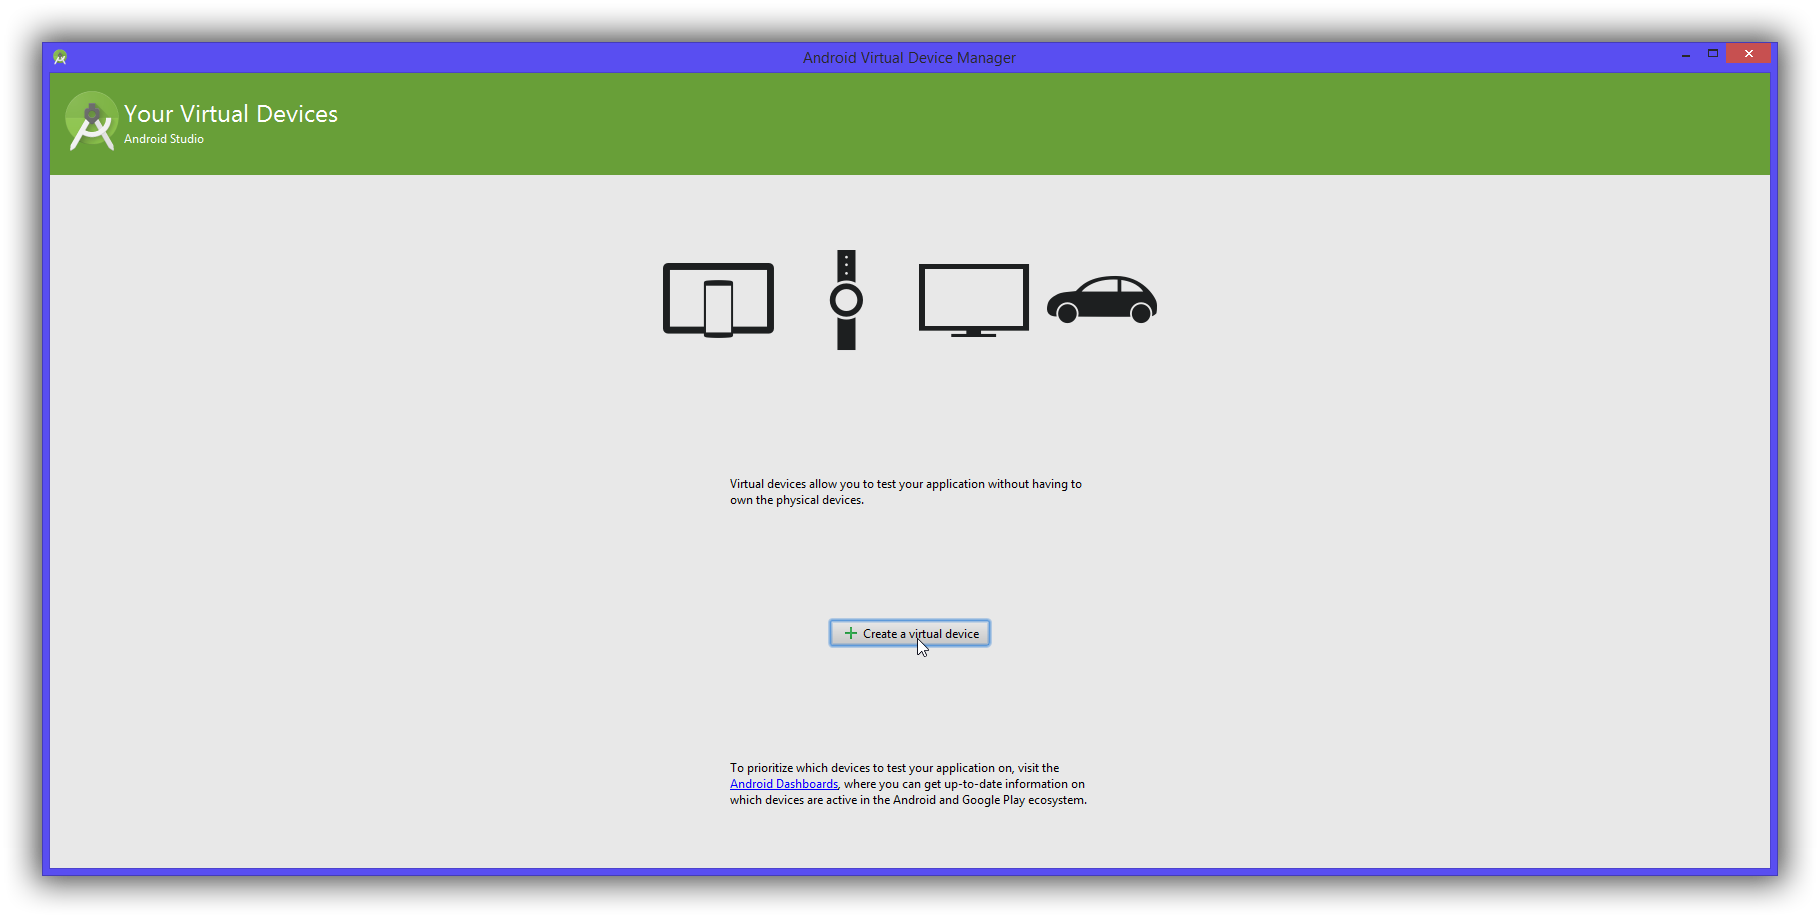Maximize the AVD Manager window

coord(1713,54)
